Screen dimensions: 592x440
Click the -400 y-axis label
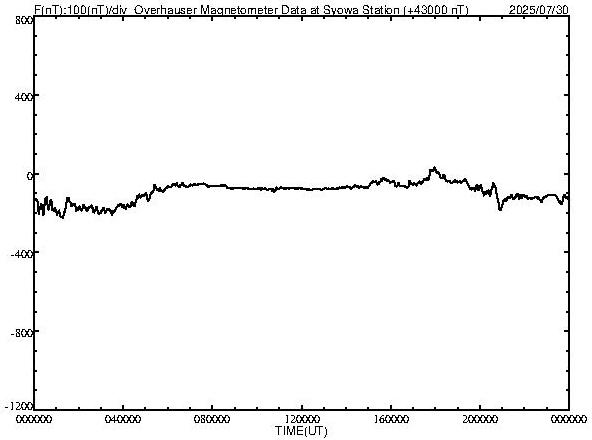22,253
